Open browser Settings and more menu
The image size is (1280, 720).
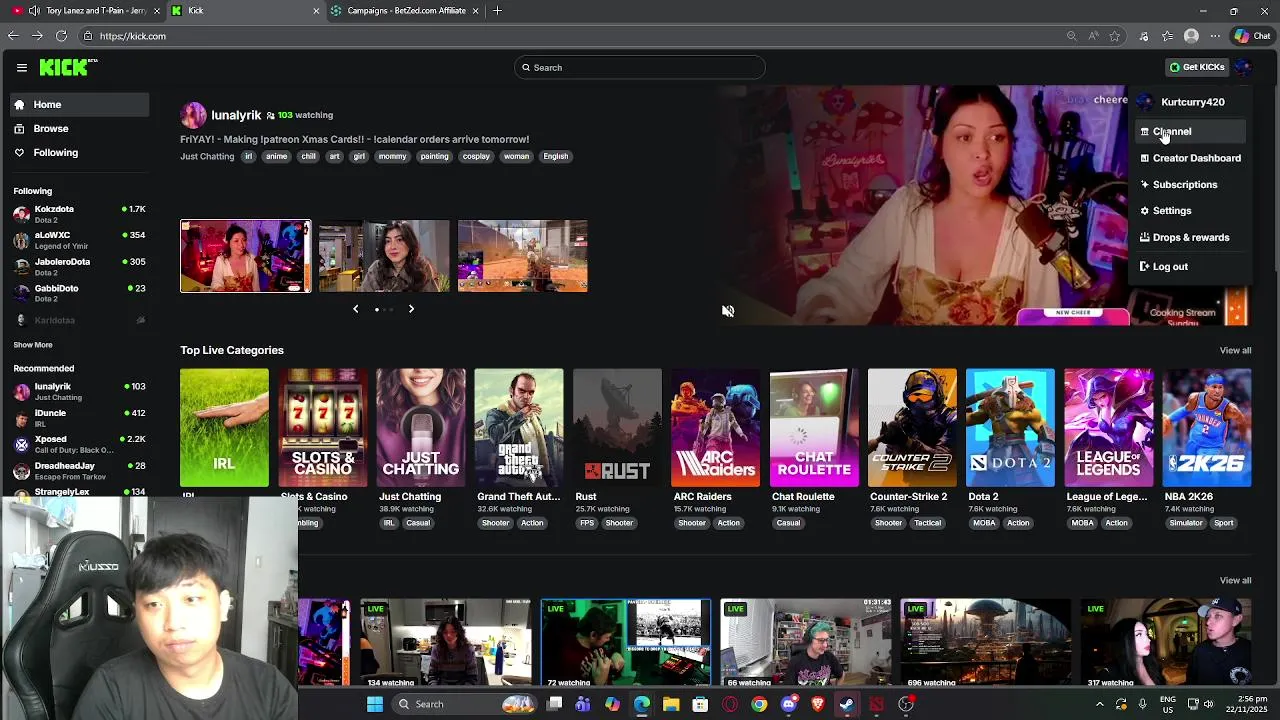[x=1215, y=36]
